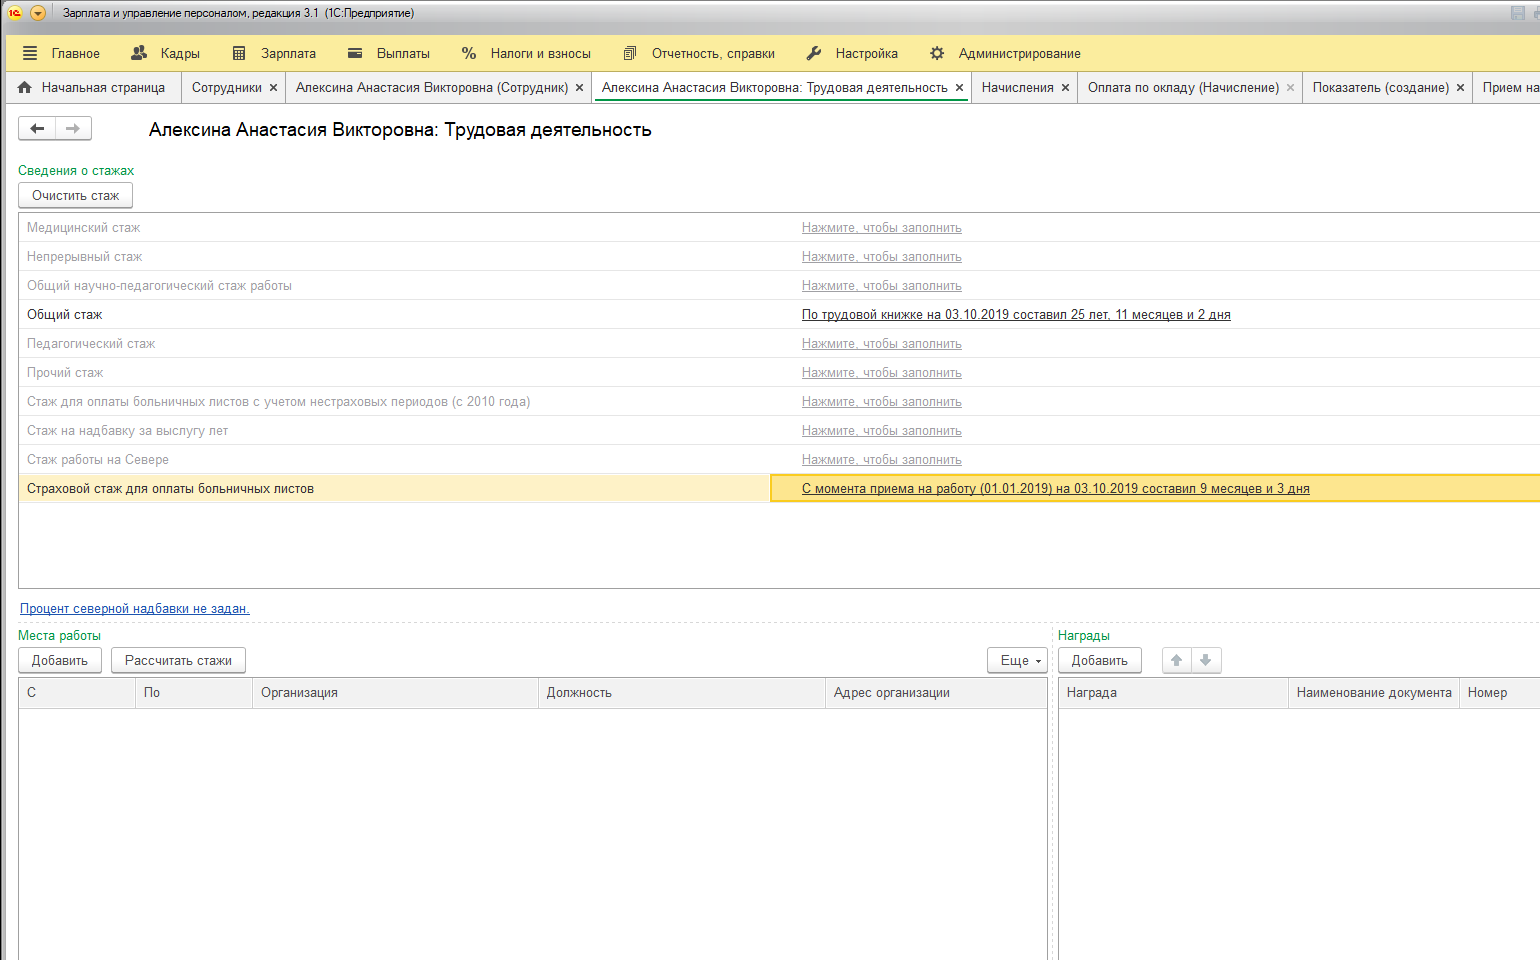Viewport: 1540px width, 960px height.
Task: Go to the Начальная страница home tab
Action: coord(92,87)
